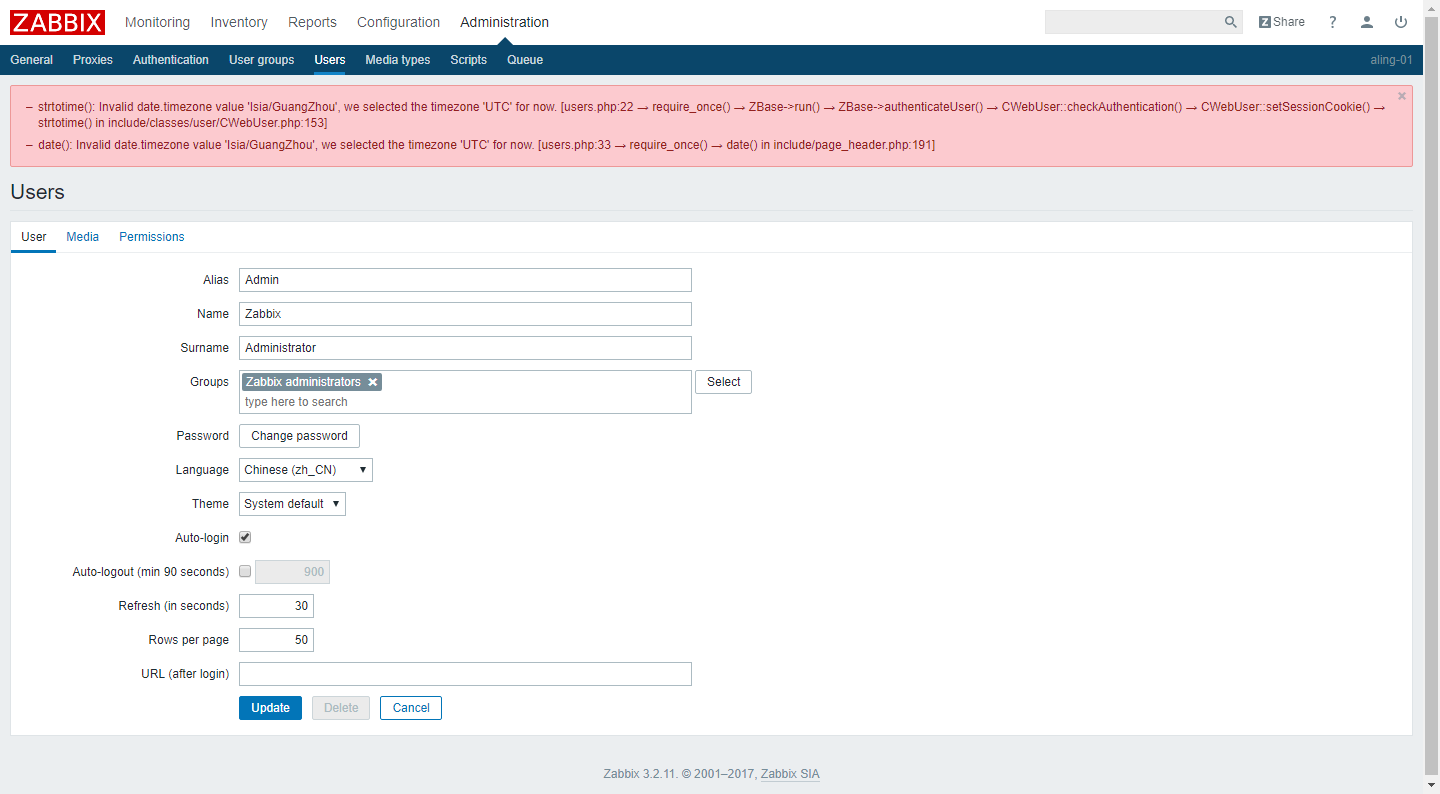Go to the Users submenu

pos(330,60)
